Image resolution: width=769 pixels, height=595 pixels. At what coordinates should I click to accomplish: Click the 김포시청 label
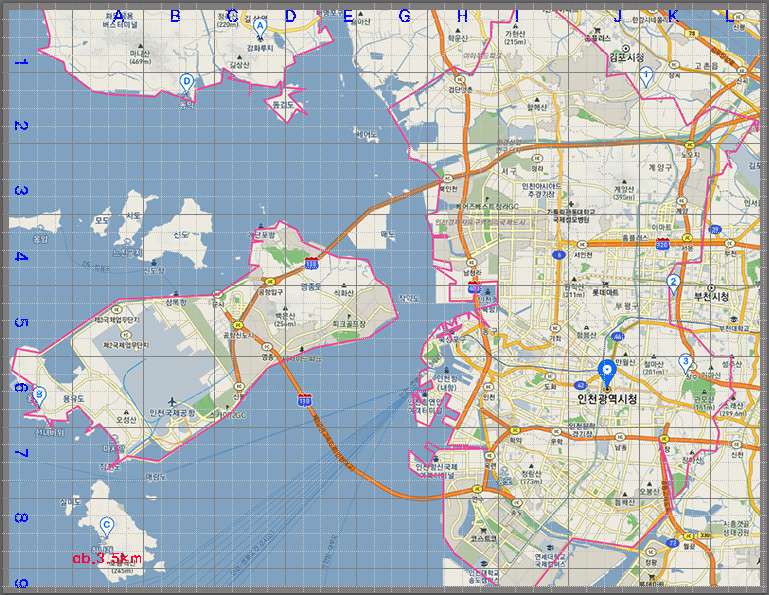coord(629,58)
